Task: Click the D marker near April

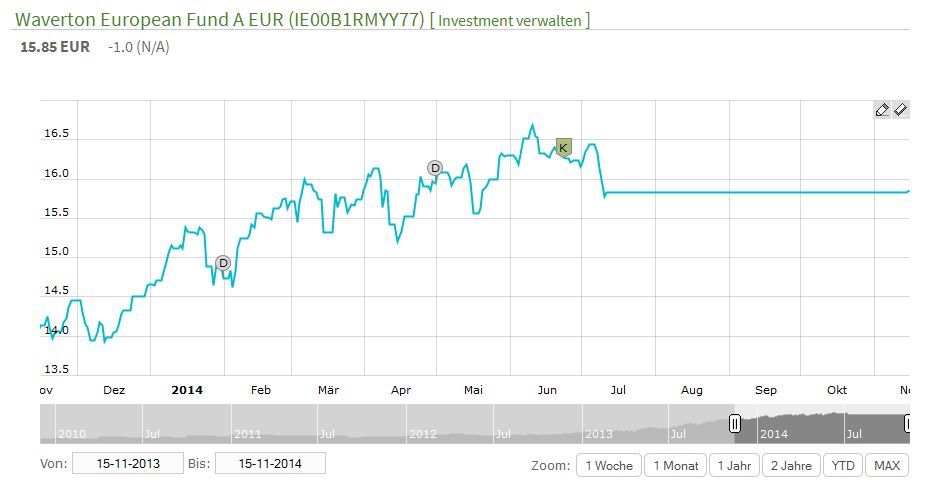Action: 434,167
